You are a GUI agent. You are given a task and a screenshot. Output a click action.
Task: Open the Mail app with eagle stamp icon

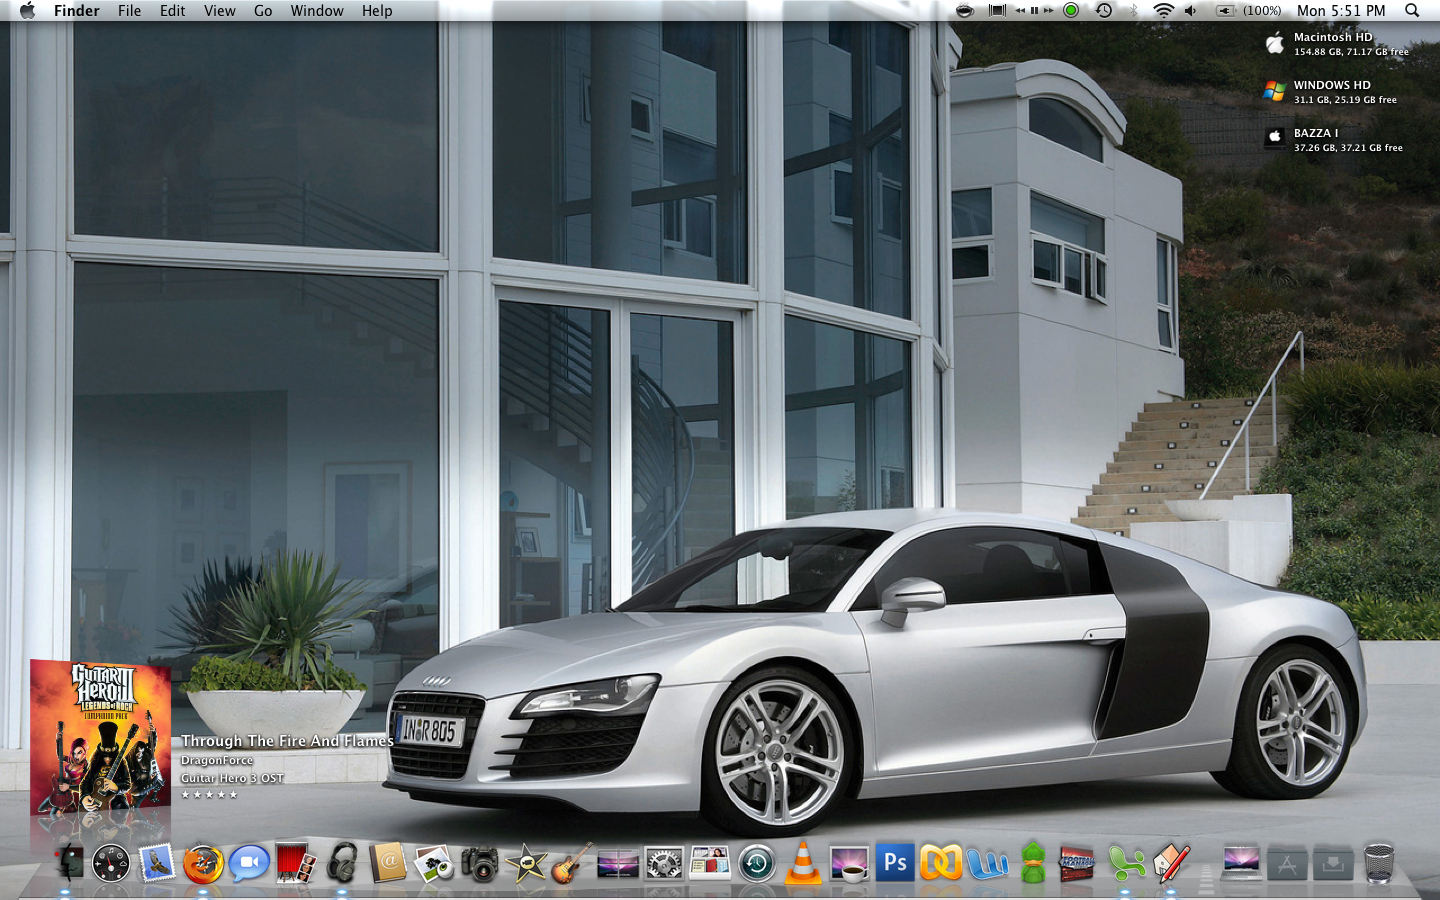pyautogui.click(x=157, y=863)
